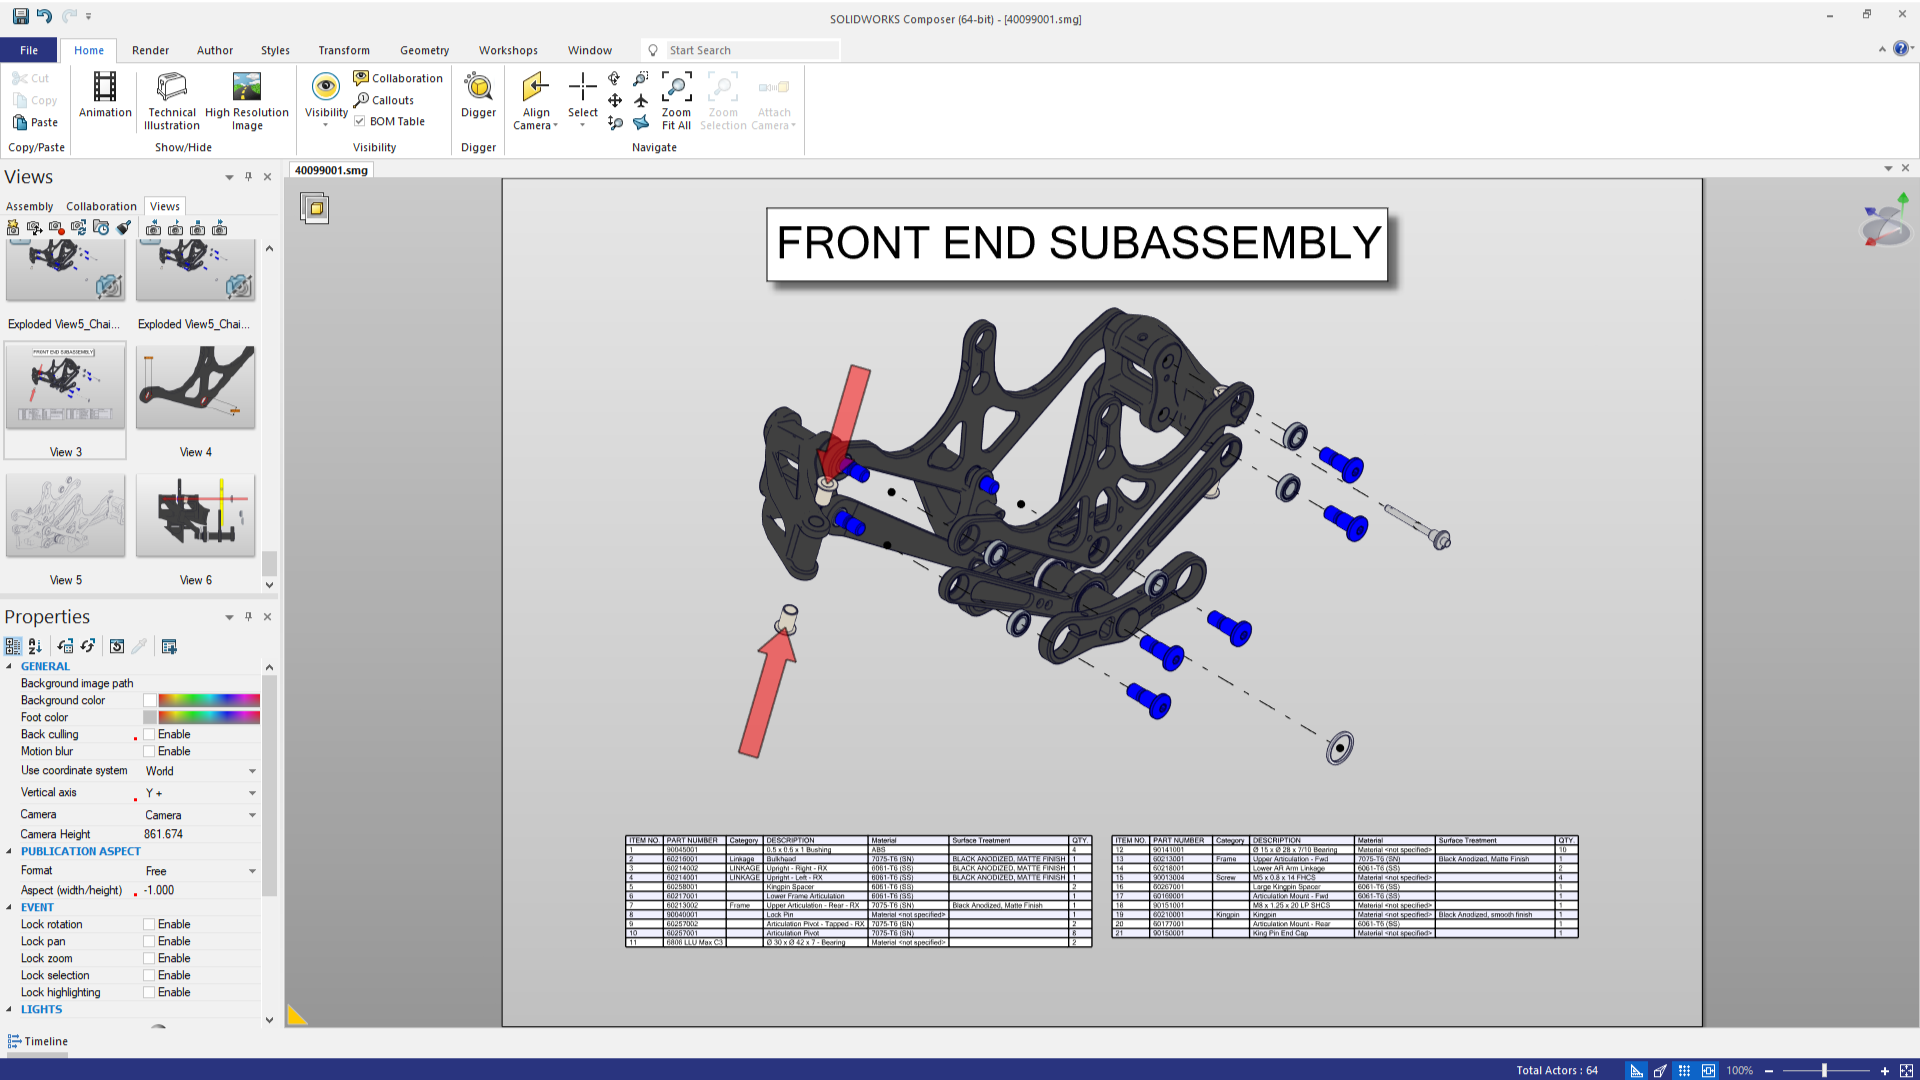Image resolution: width=1920 pixels, height=1080 pixels.
Task: Activate the Digger tool
Action: (x=478, y=94)
